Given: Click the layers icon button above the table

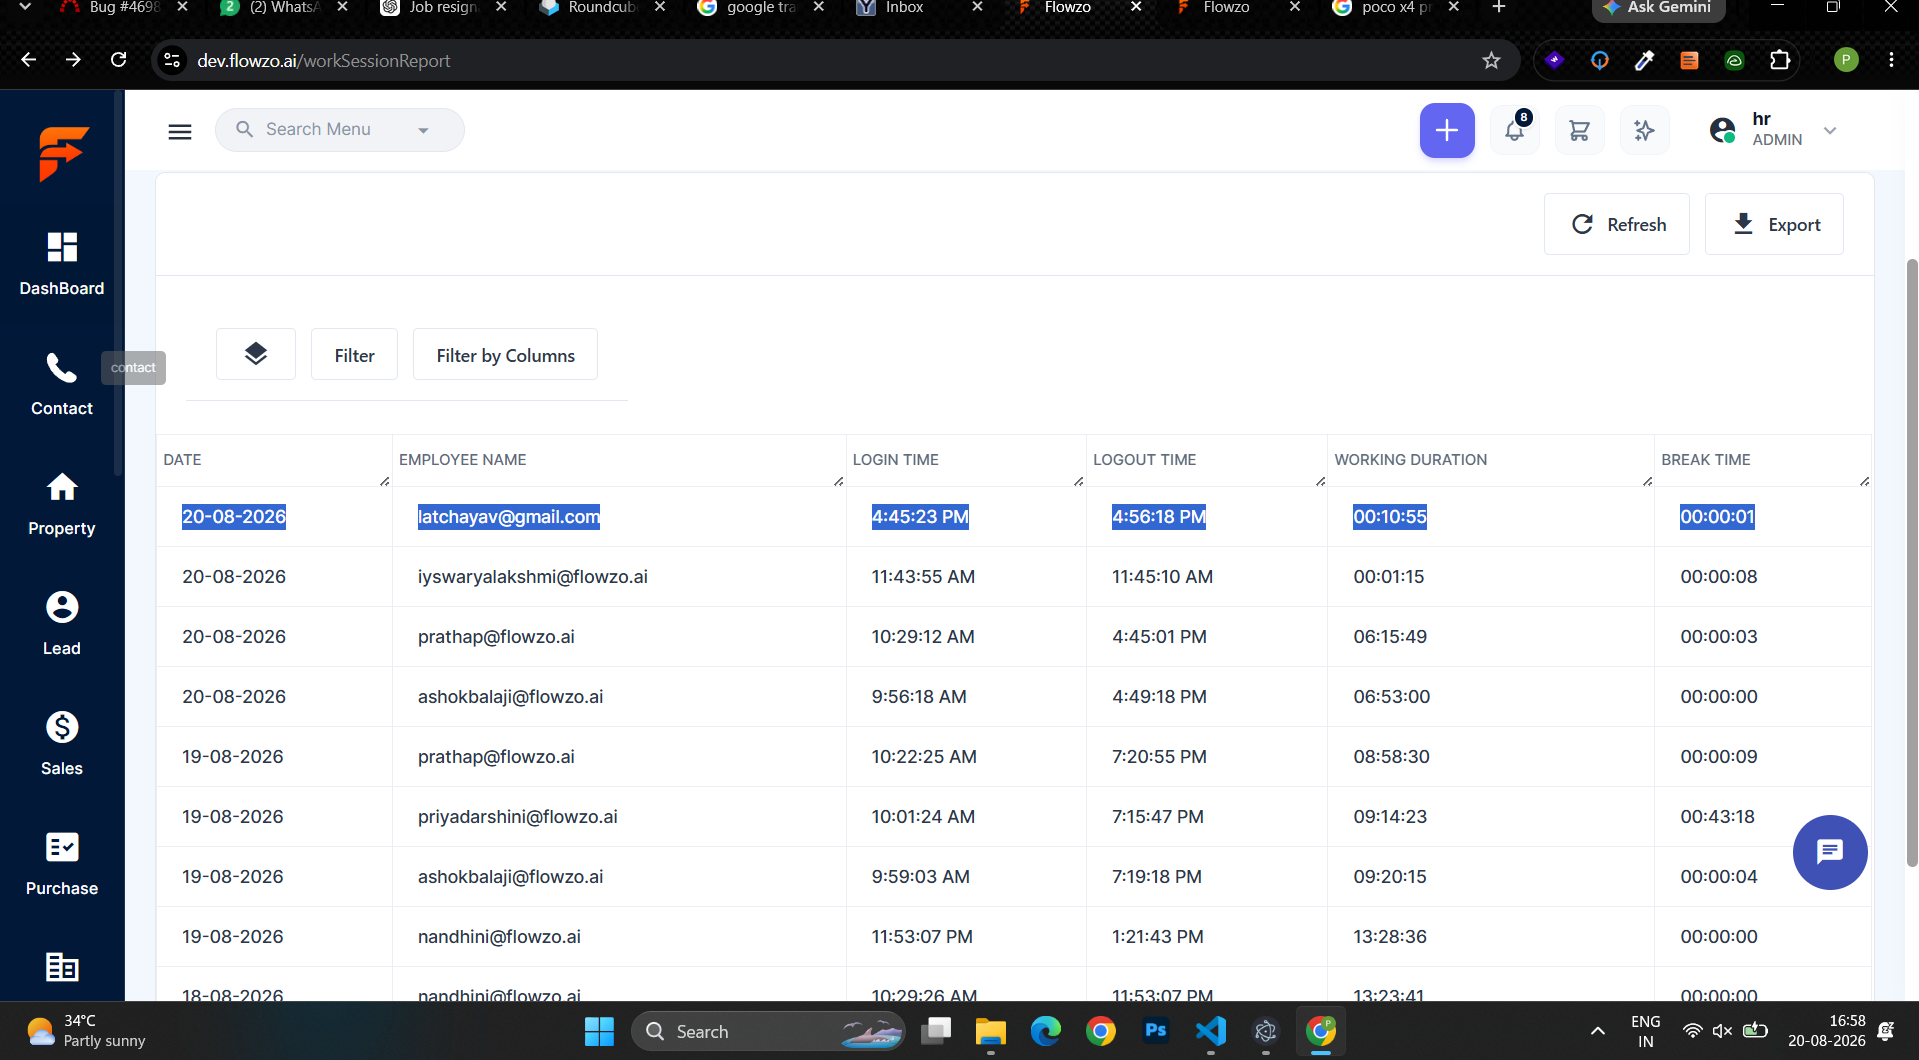Looking at the screenshot, I should point(256,354).
